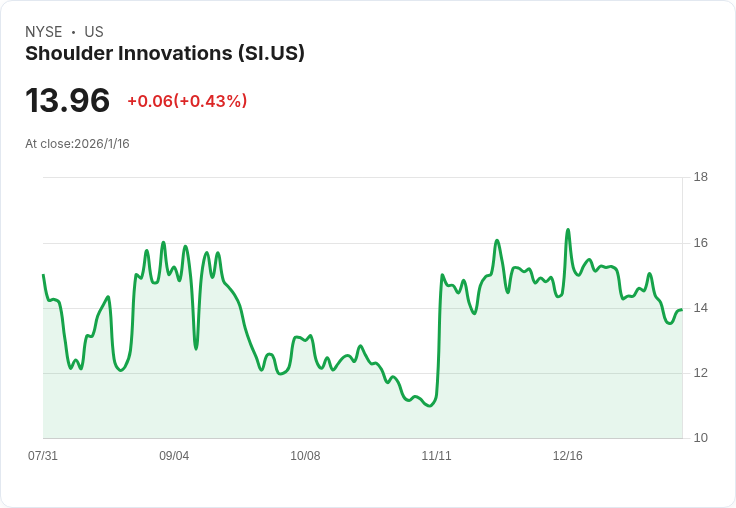736x508 pixels.
Task: Click the lowest trough before 11/11
Action: tap(429, 406)
